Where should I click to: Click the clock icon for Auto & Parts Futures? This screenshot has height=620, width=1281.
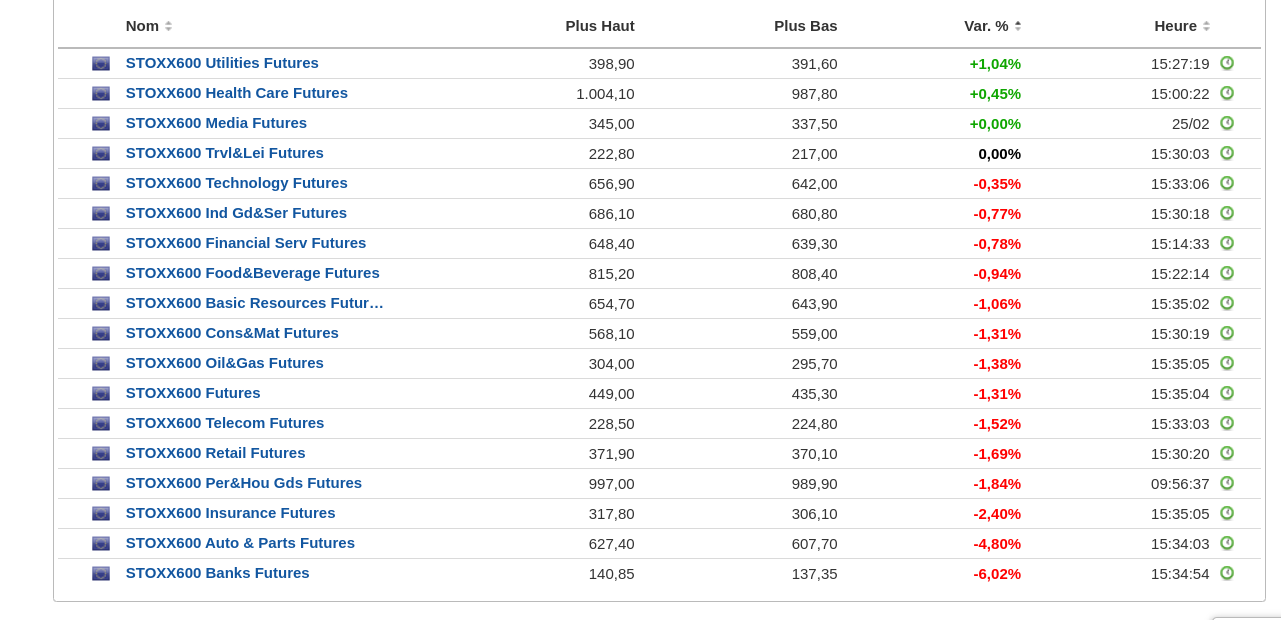(1227, 543)
